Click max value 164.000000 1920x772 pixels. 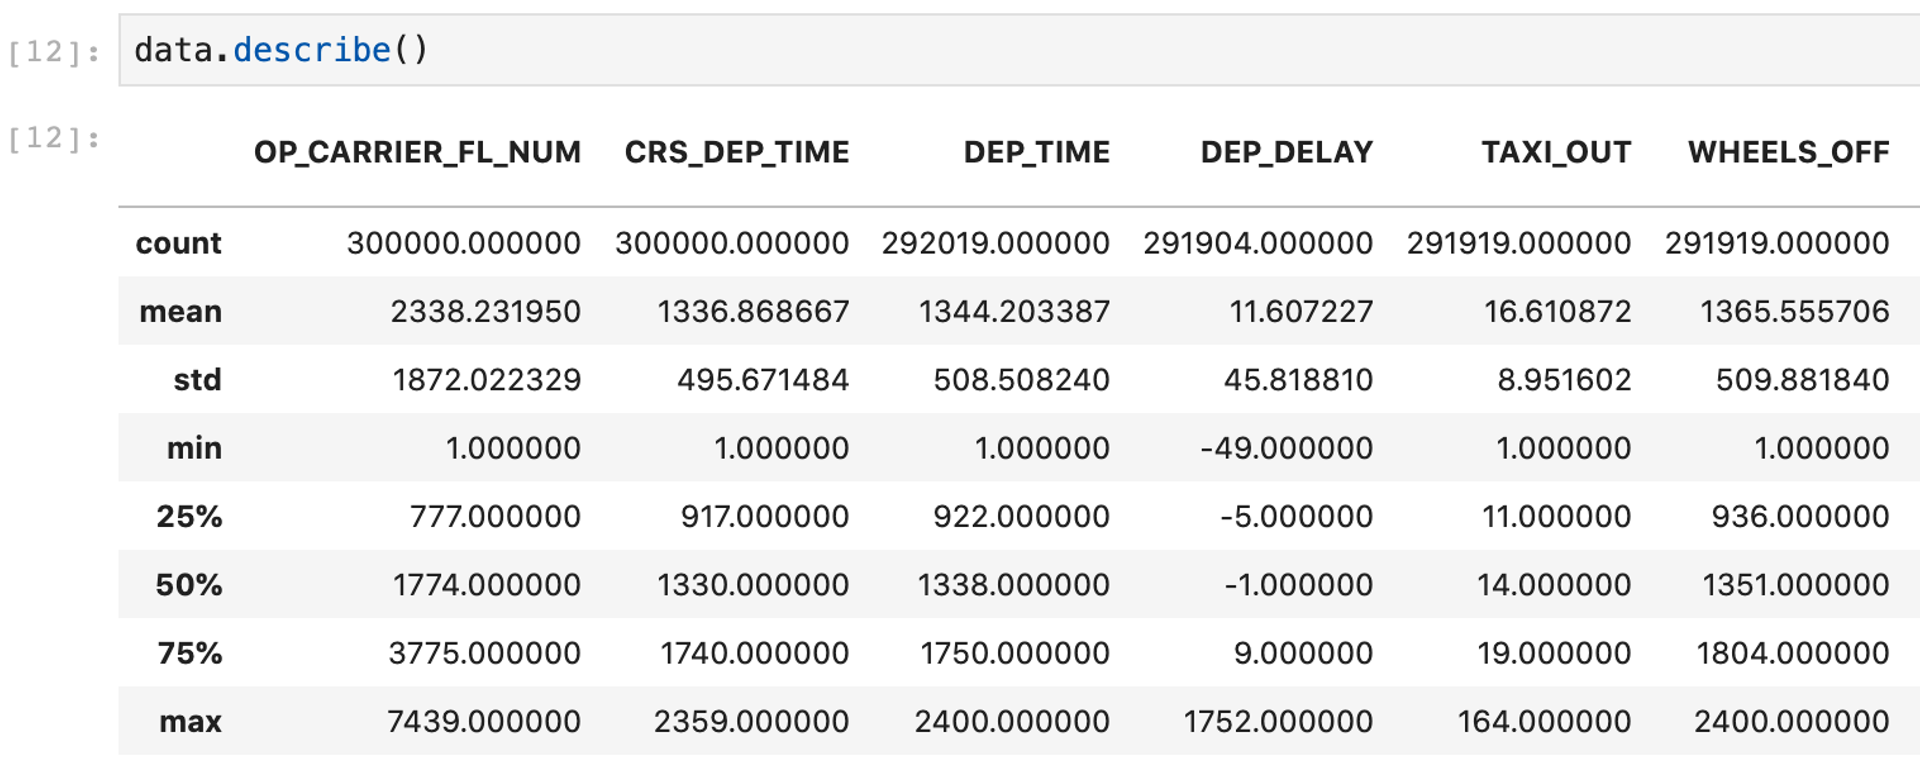[1544, 721]
